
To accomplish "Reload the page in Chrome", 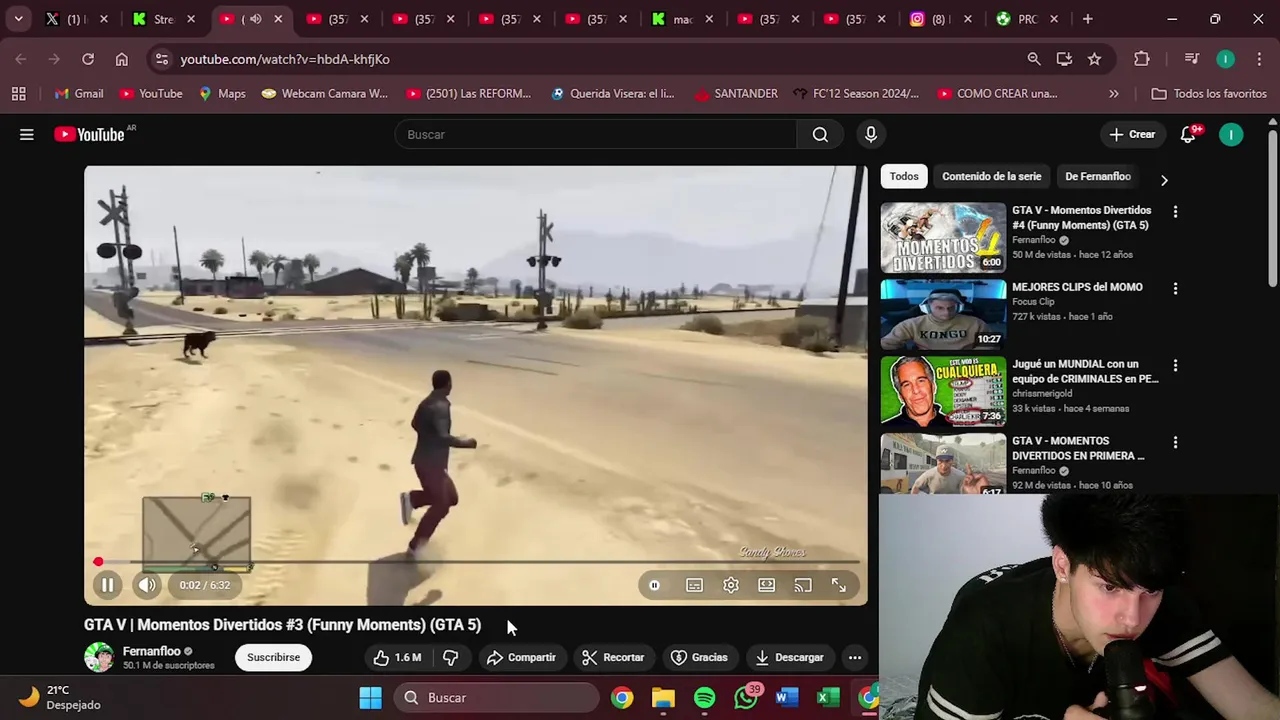I will point(88,59).
